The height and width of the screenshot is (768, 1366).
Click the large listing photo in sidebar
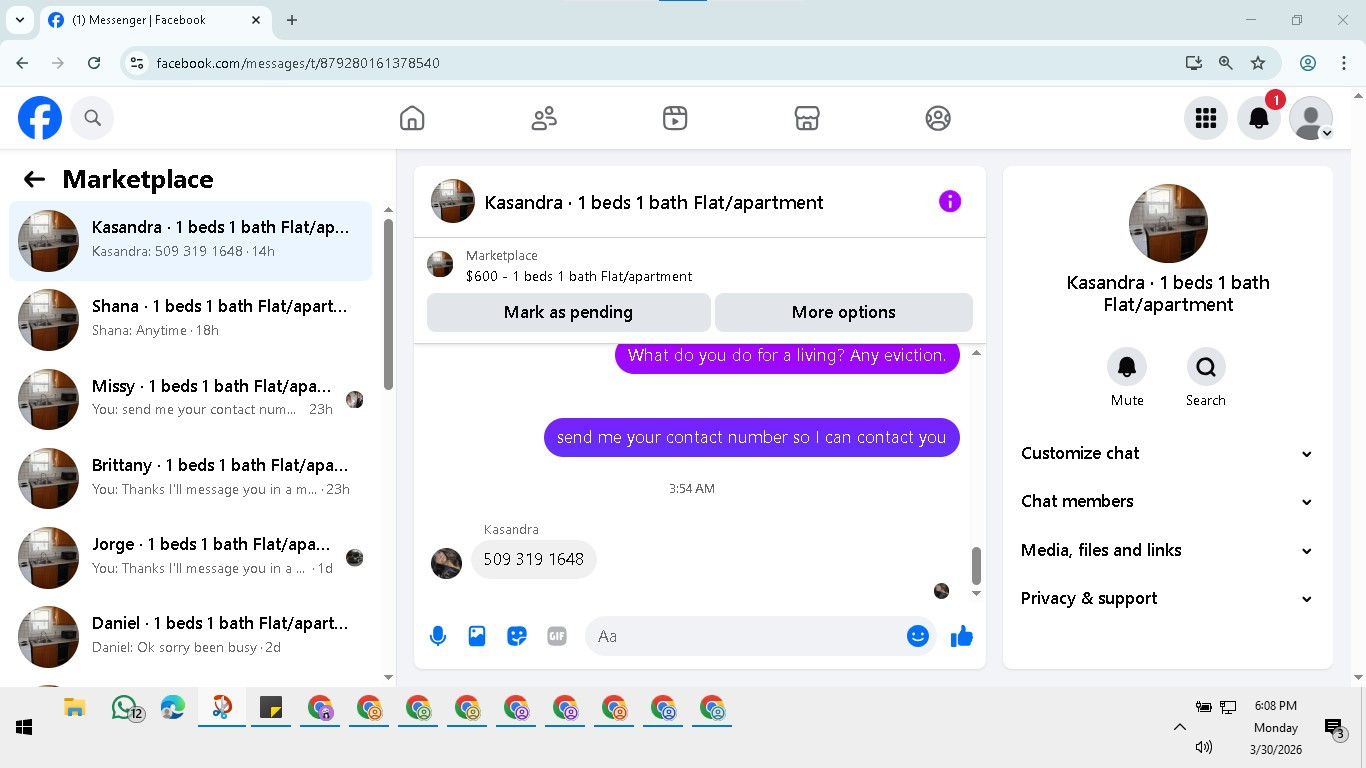1168,224
